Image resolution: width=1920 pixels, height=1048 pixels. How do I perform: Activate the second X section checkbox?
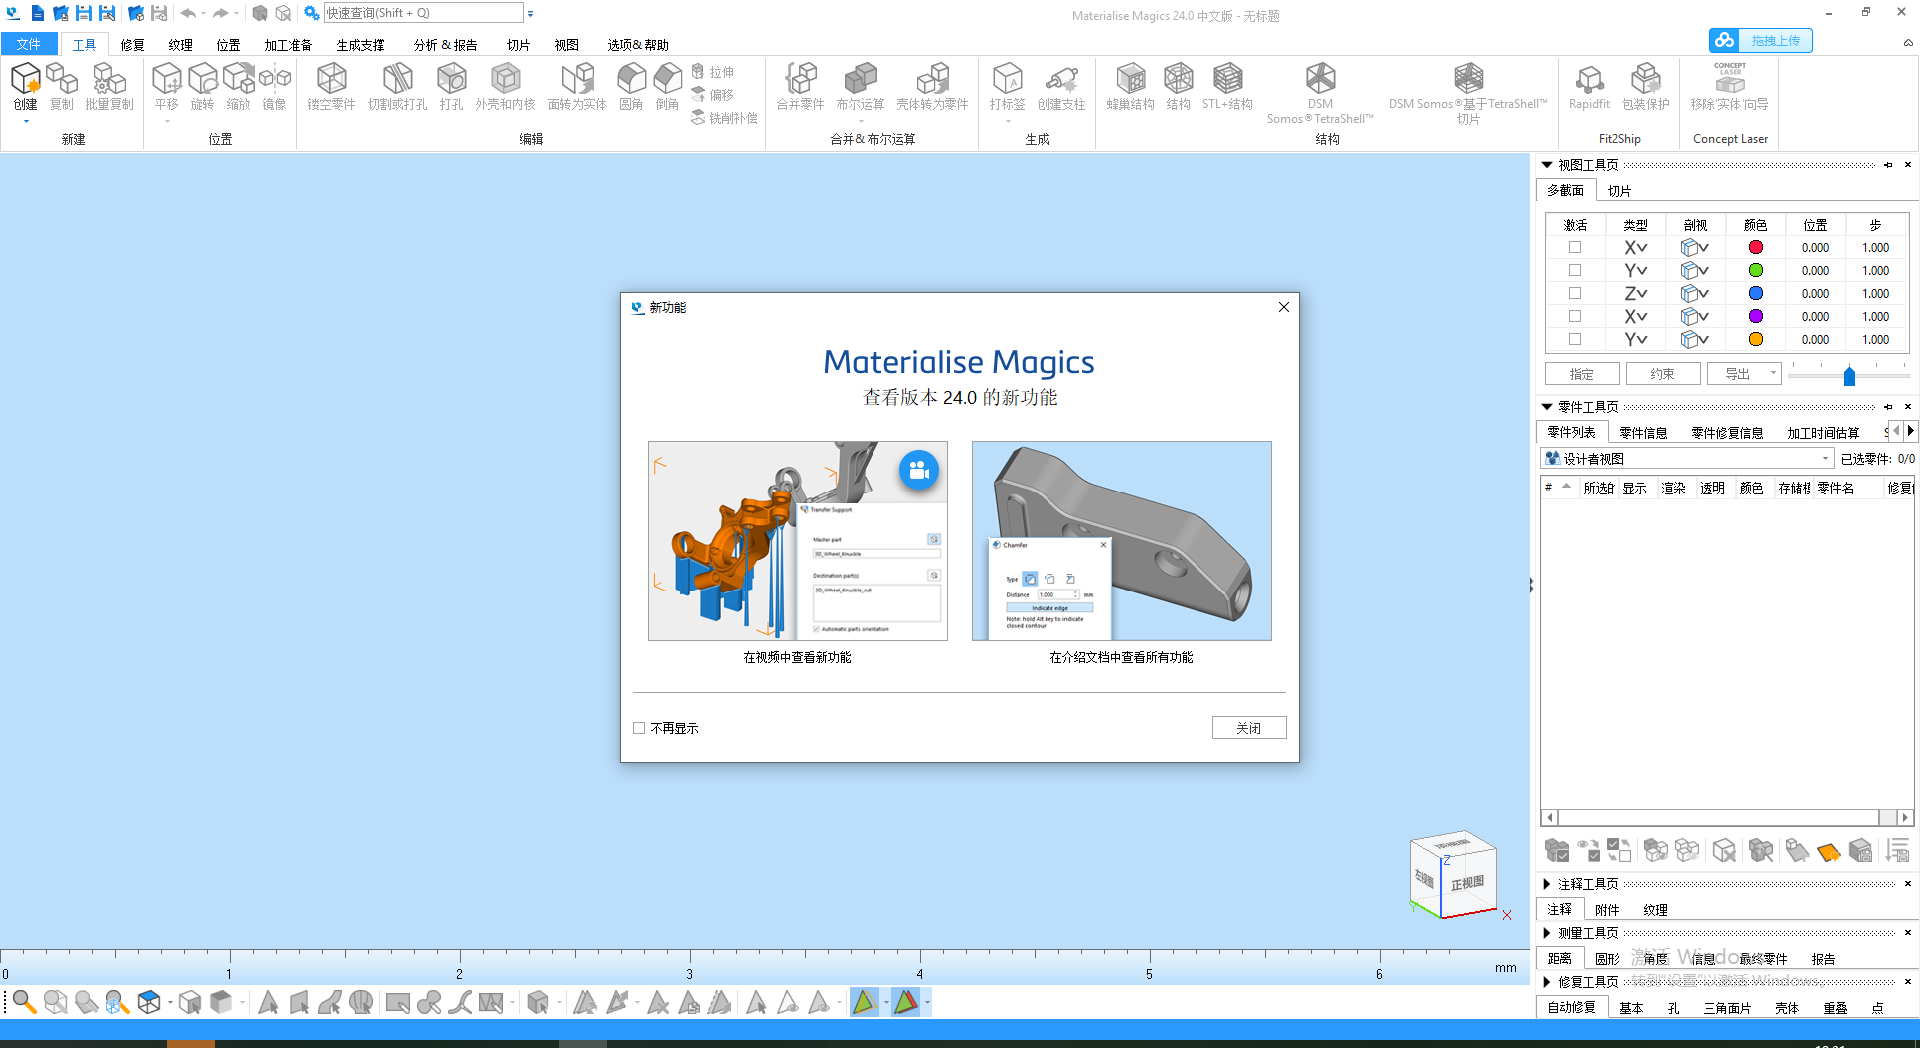[x=1575, y=316]
